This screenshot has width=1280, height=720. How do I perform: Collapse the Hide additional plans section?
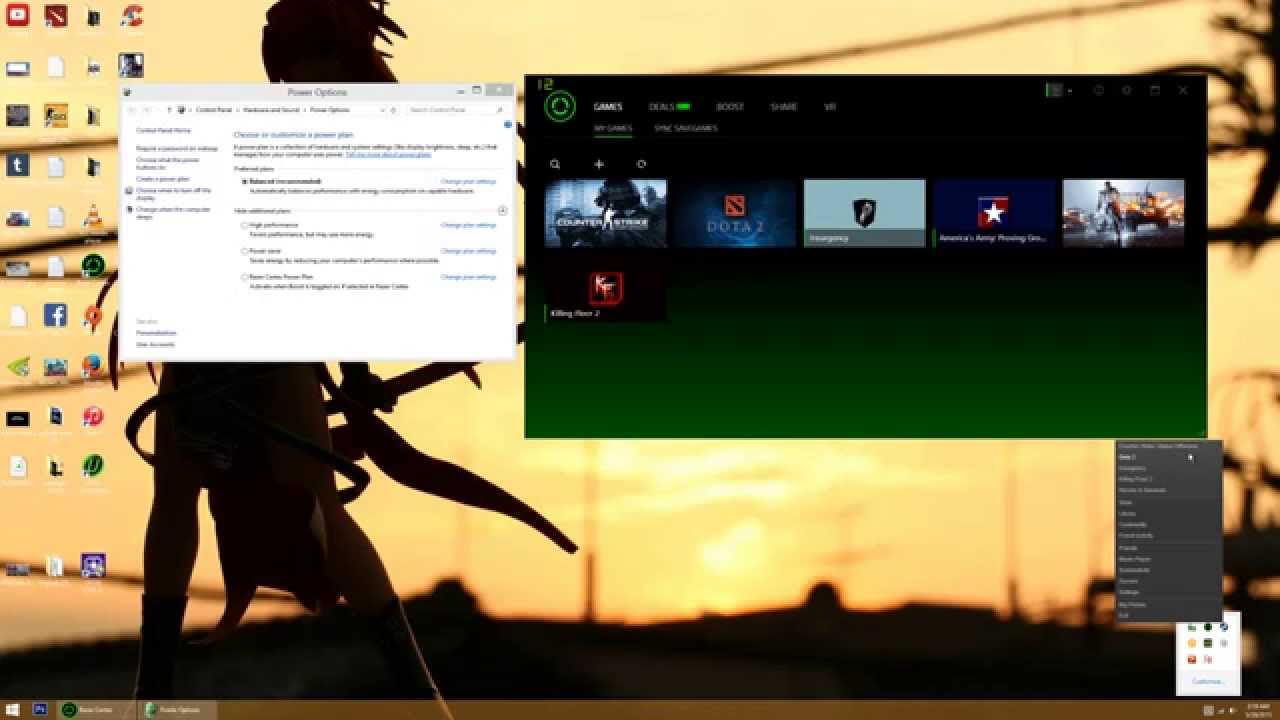(502, 211)
